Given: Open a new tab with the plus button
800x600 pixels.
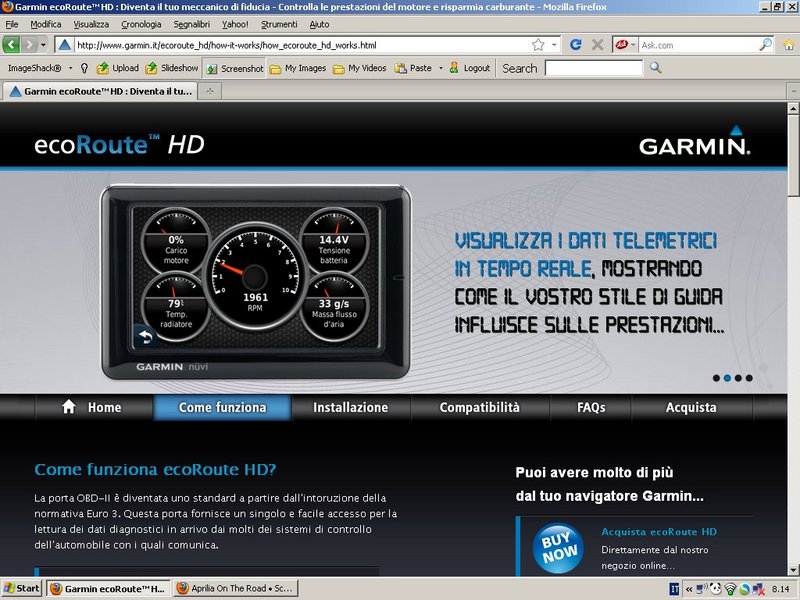Looking at the screenshot, I should 210,91.
